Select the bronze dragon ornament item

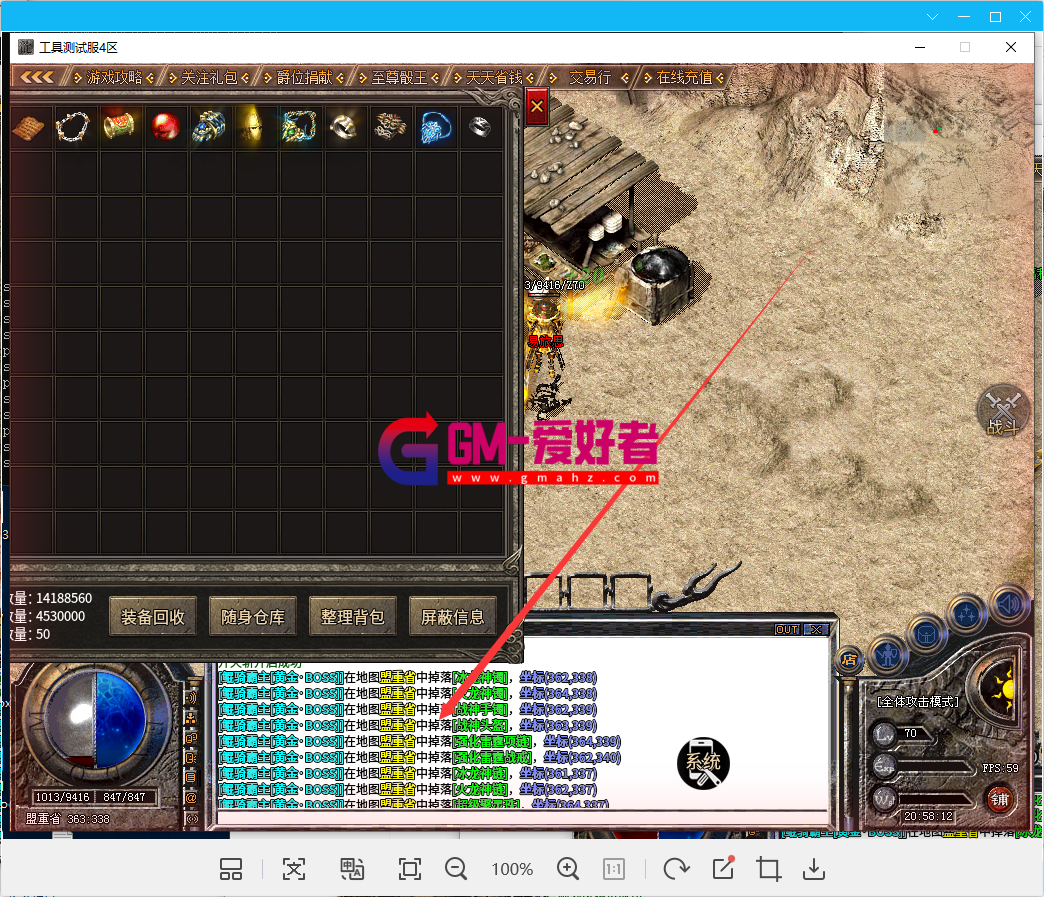(x=390, y=126)
